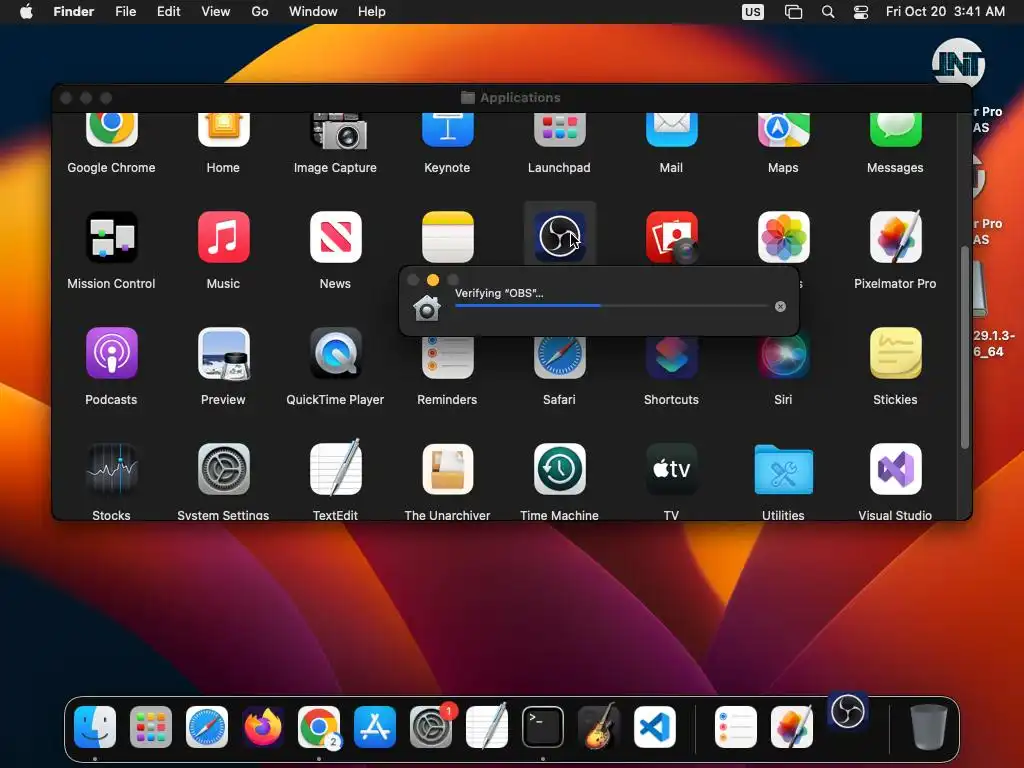Show the date and time panel

(x=945, y=12)
